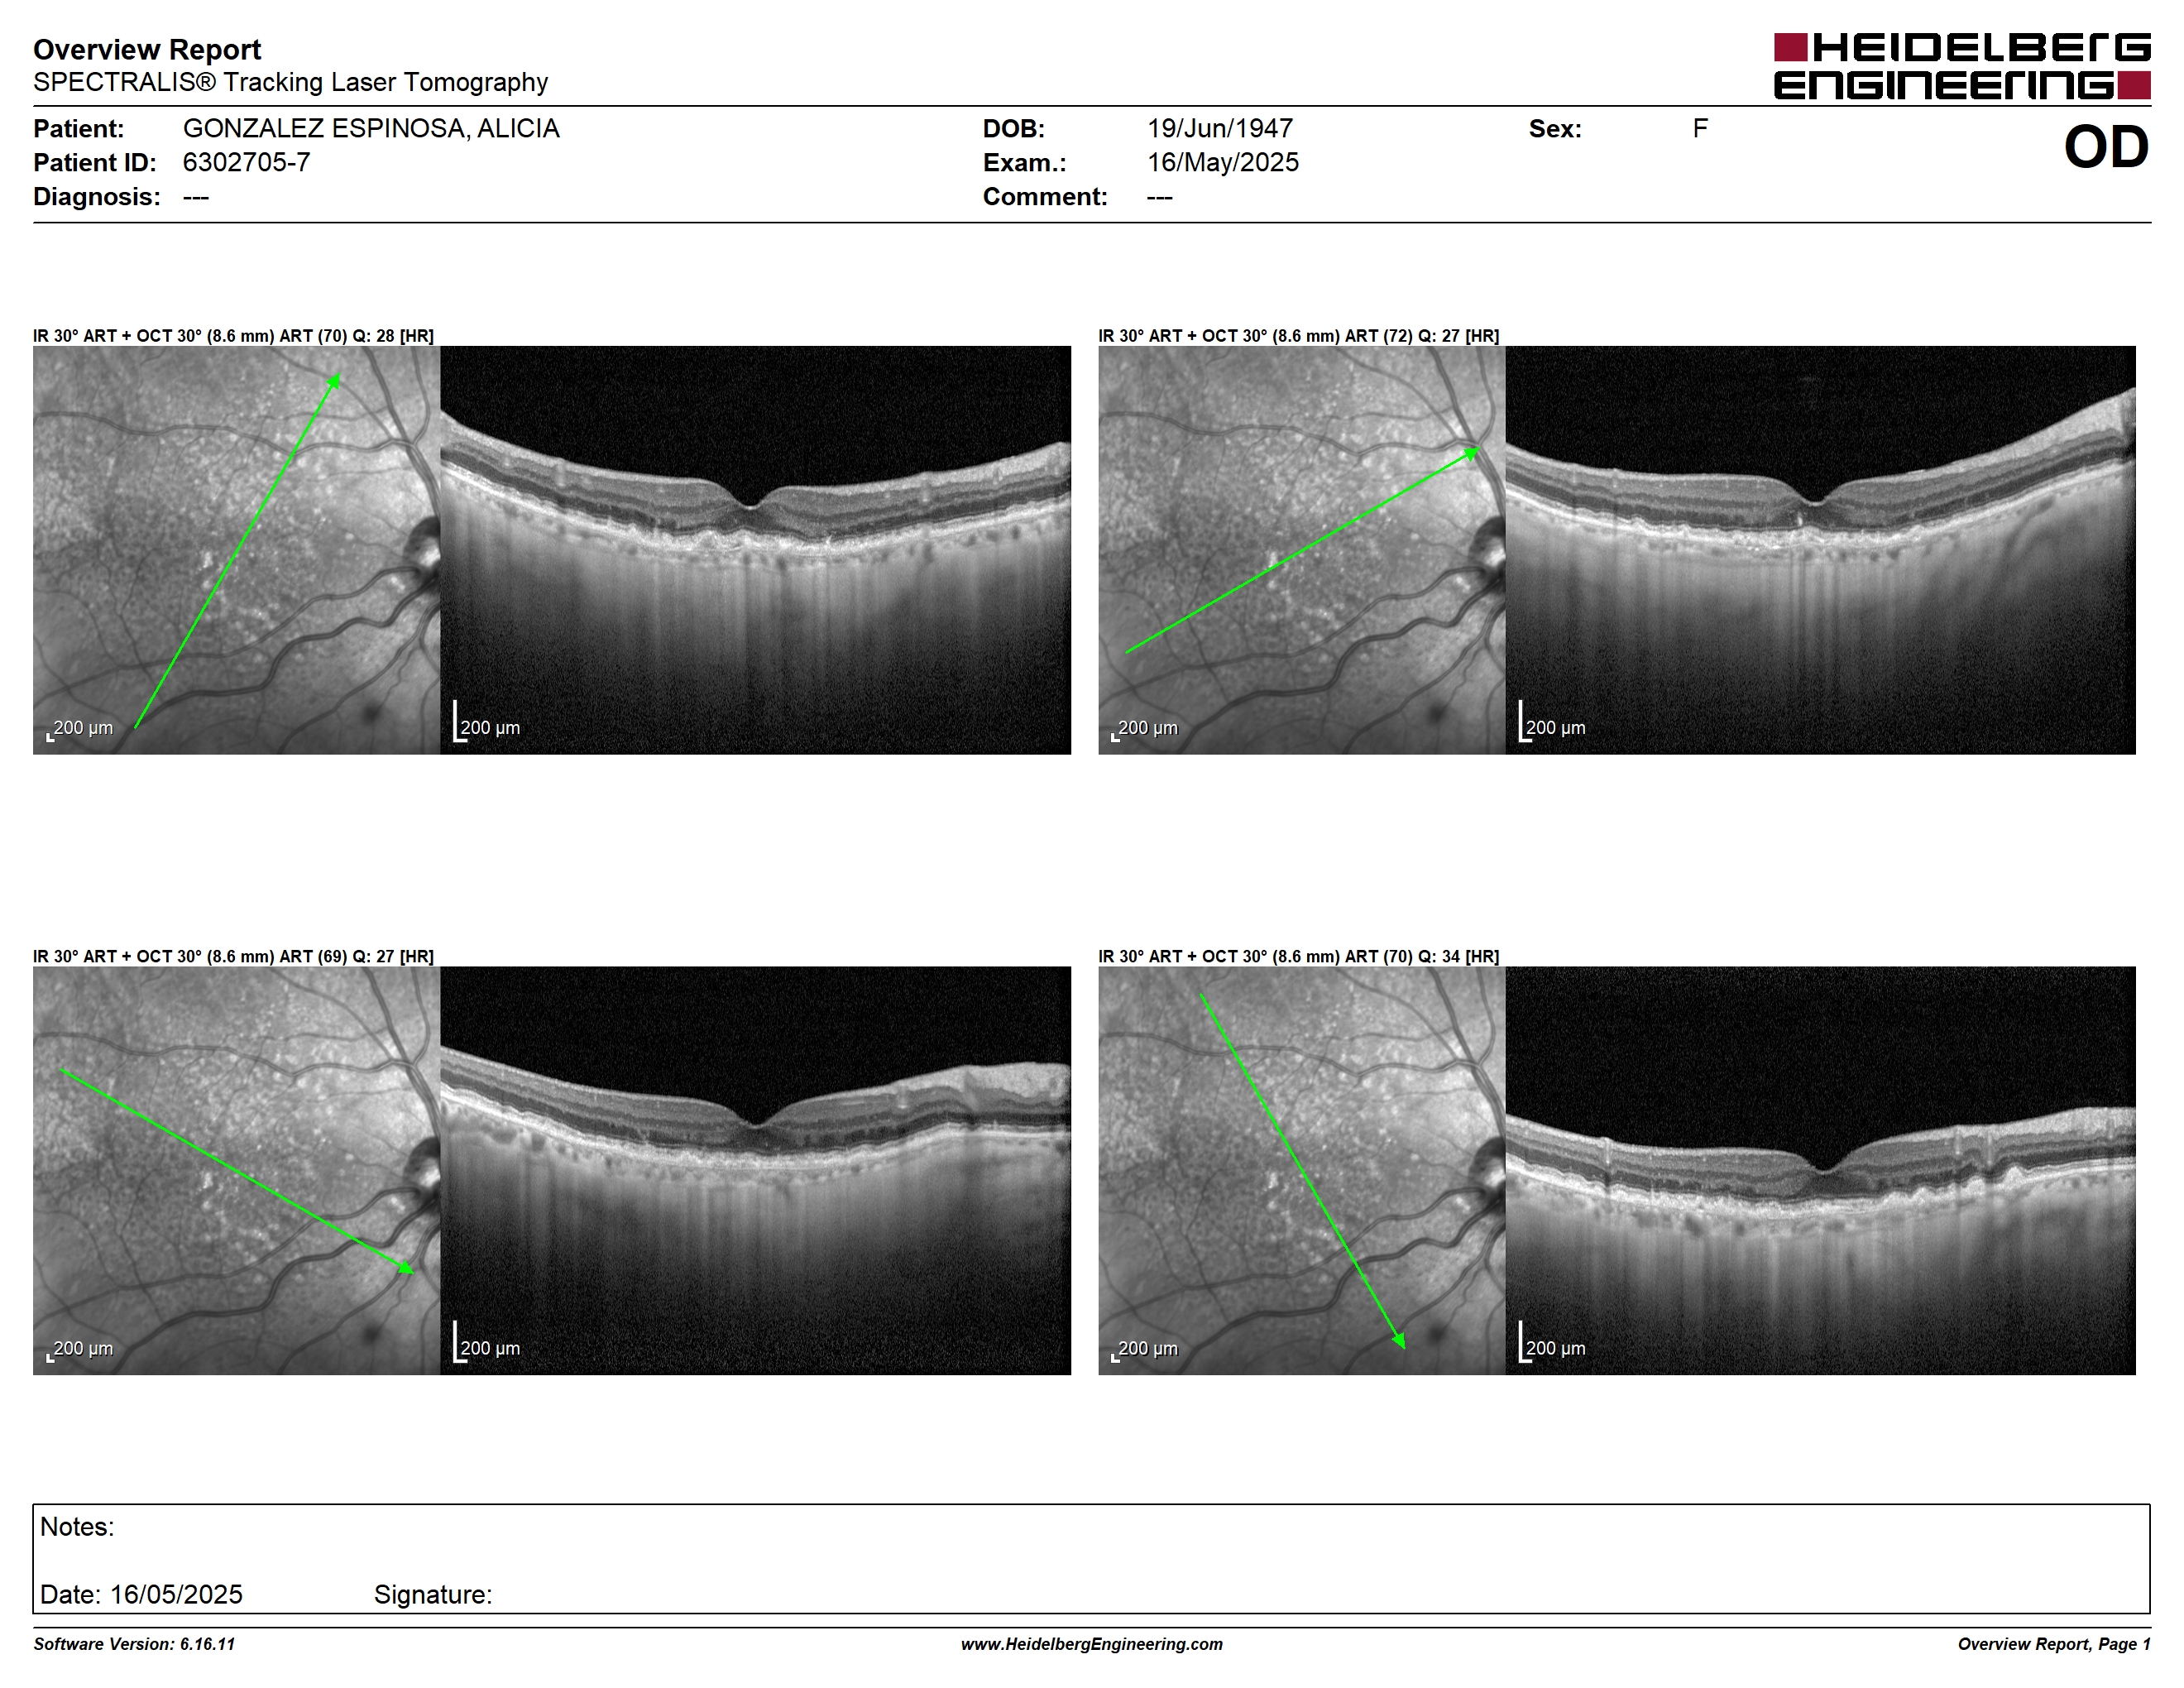The image size is (2184, 1688).
Task: Open the IR fundus image for Q: 34 scan
Action: tap(1301, 1170)
